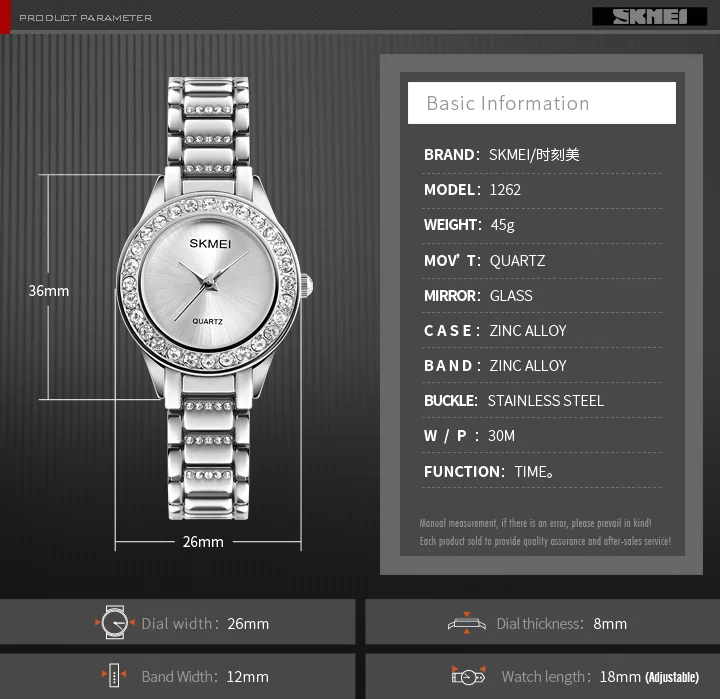The height and width of the screenshot is (699, 720).
Task: Click the 8mm thickness value
Action: 610,624
